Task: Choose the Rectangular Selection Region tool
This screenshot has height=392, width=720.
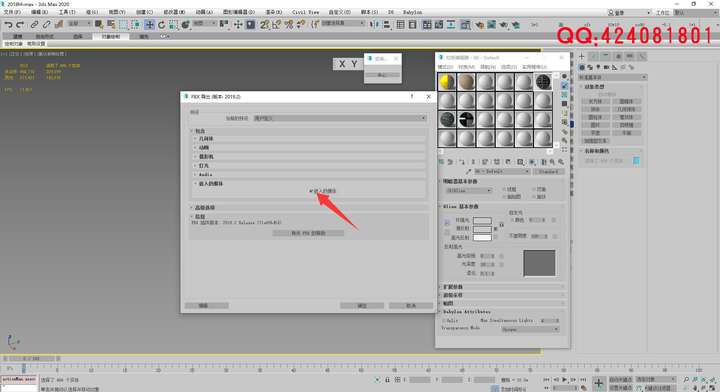Action: tap(124, 24)
